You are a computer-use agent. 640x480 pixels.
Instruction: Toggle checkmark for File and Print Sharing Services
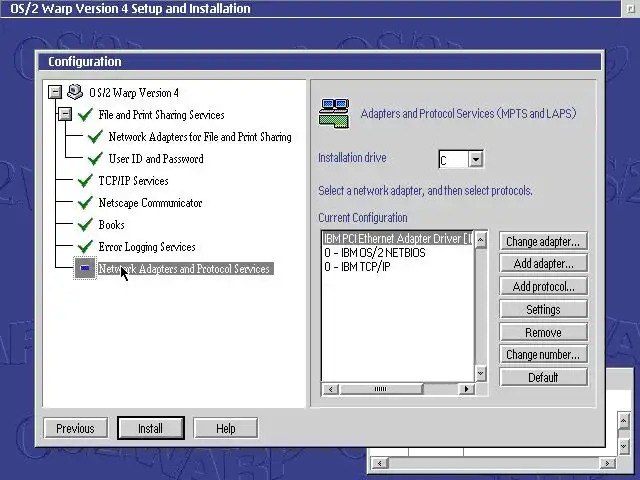point(85,115)
